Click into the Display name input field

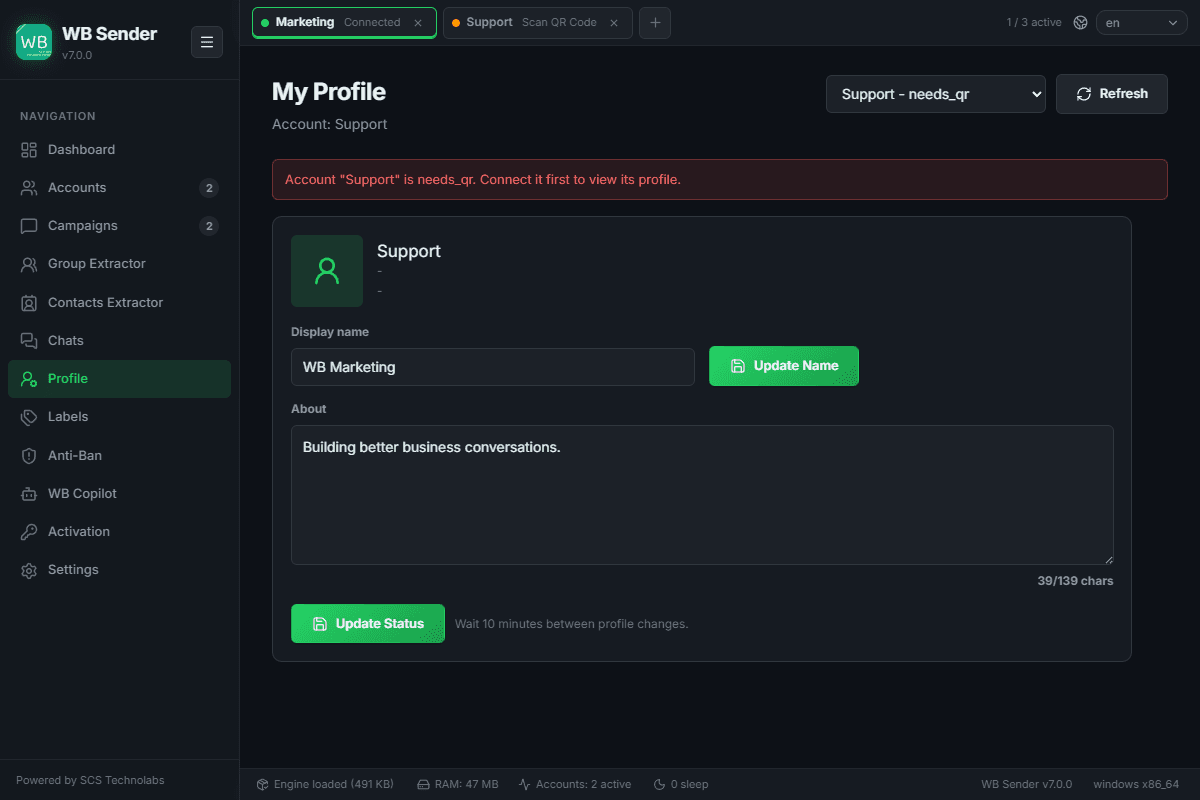pos(493,367)
